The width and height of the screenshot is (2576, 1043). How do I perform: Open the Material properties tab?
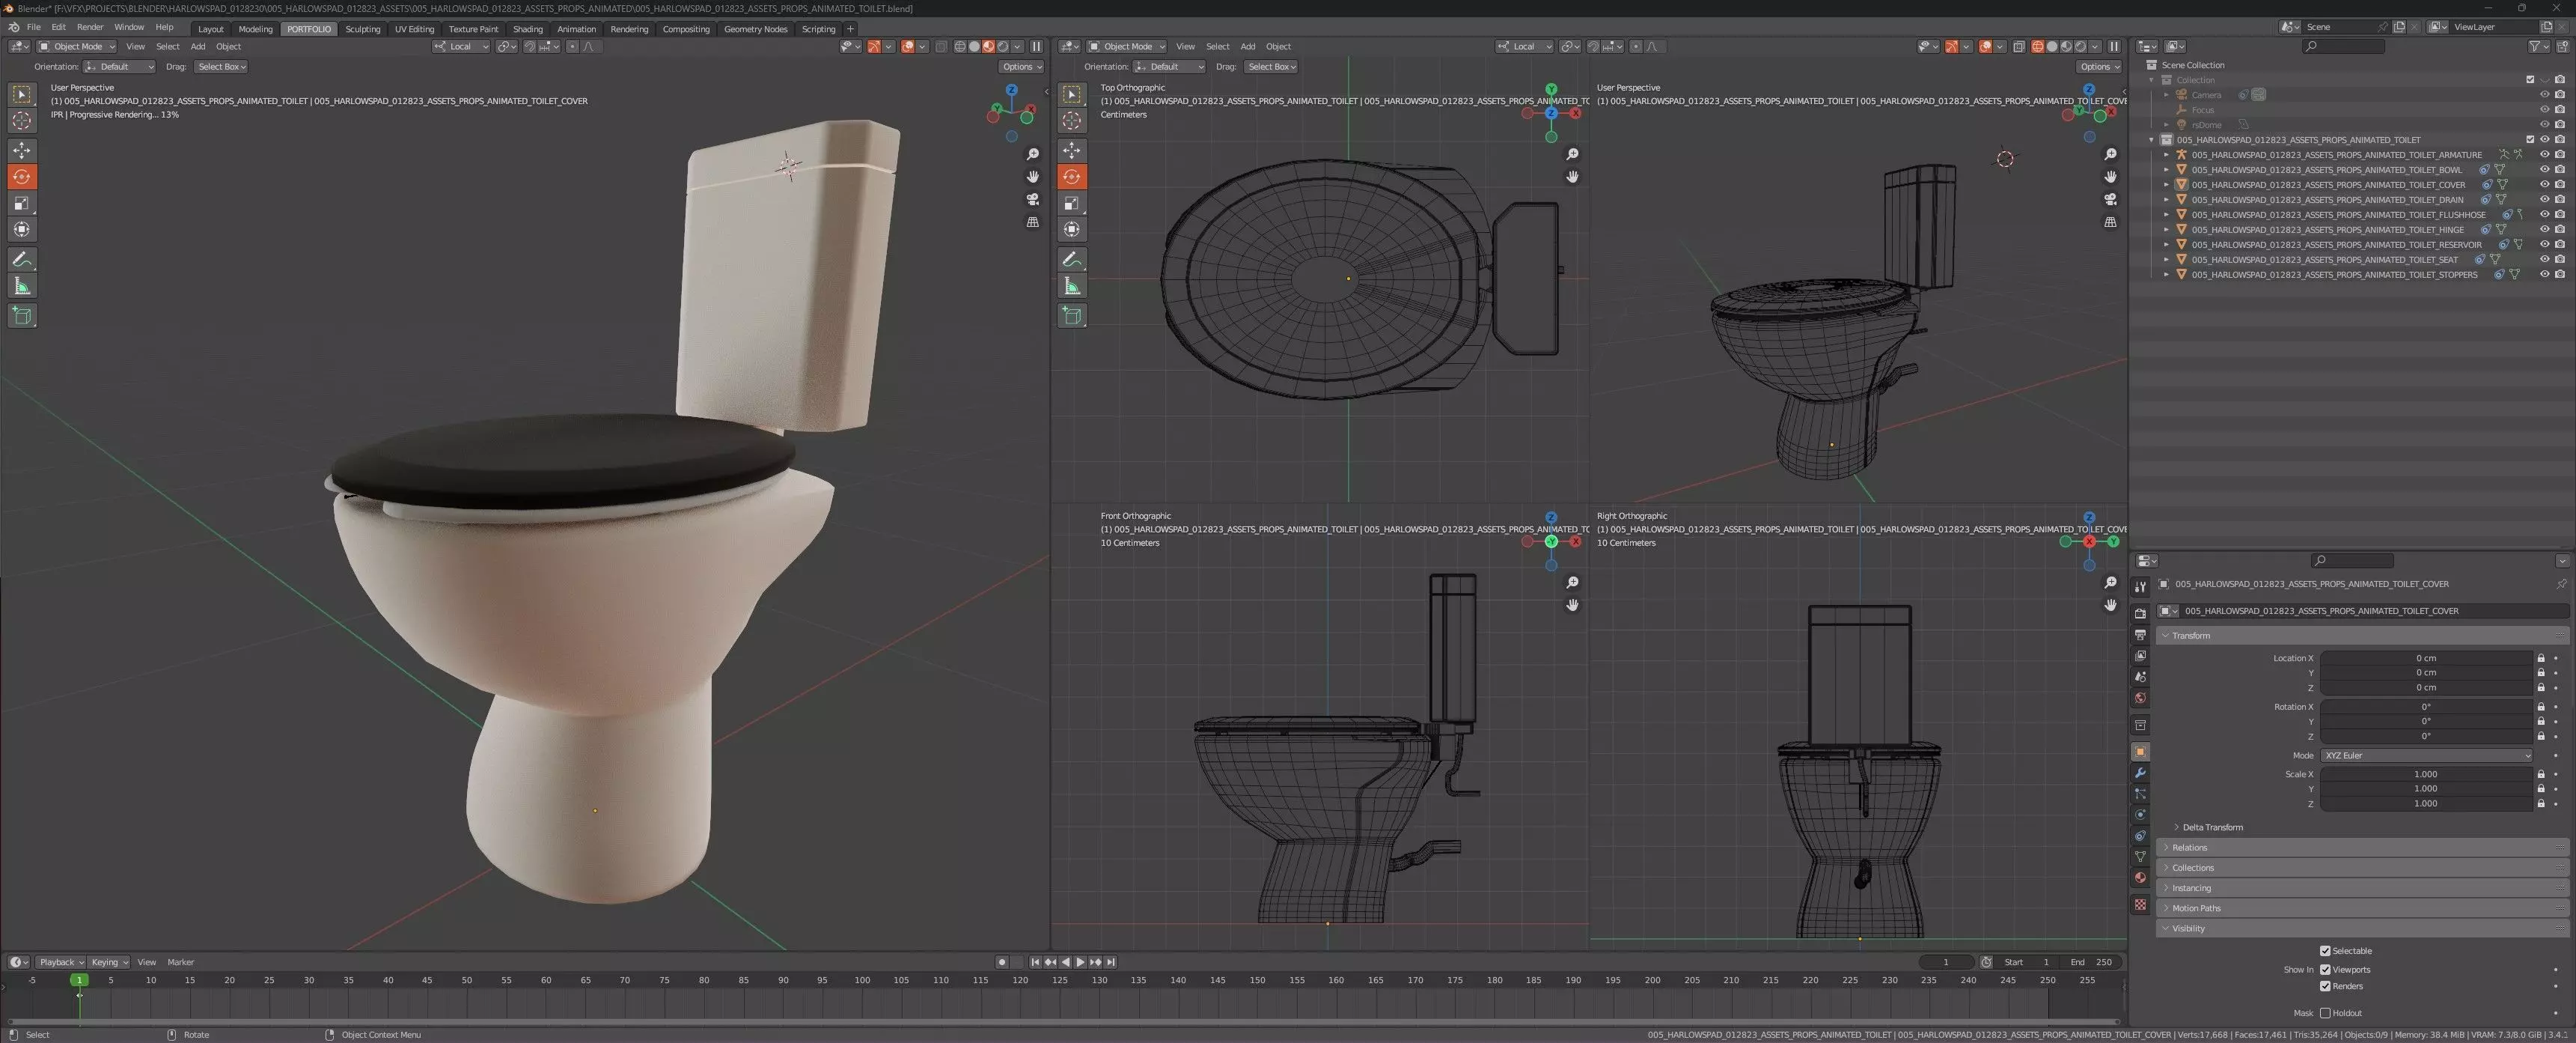coord(2140,878)
